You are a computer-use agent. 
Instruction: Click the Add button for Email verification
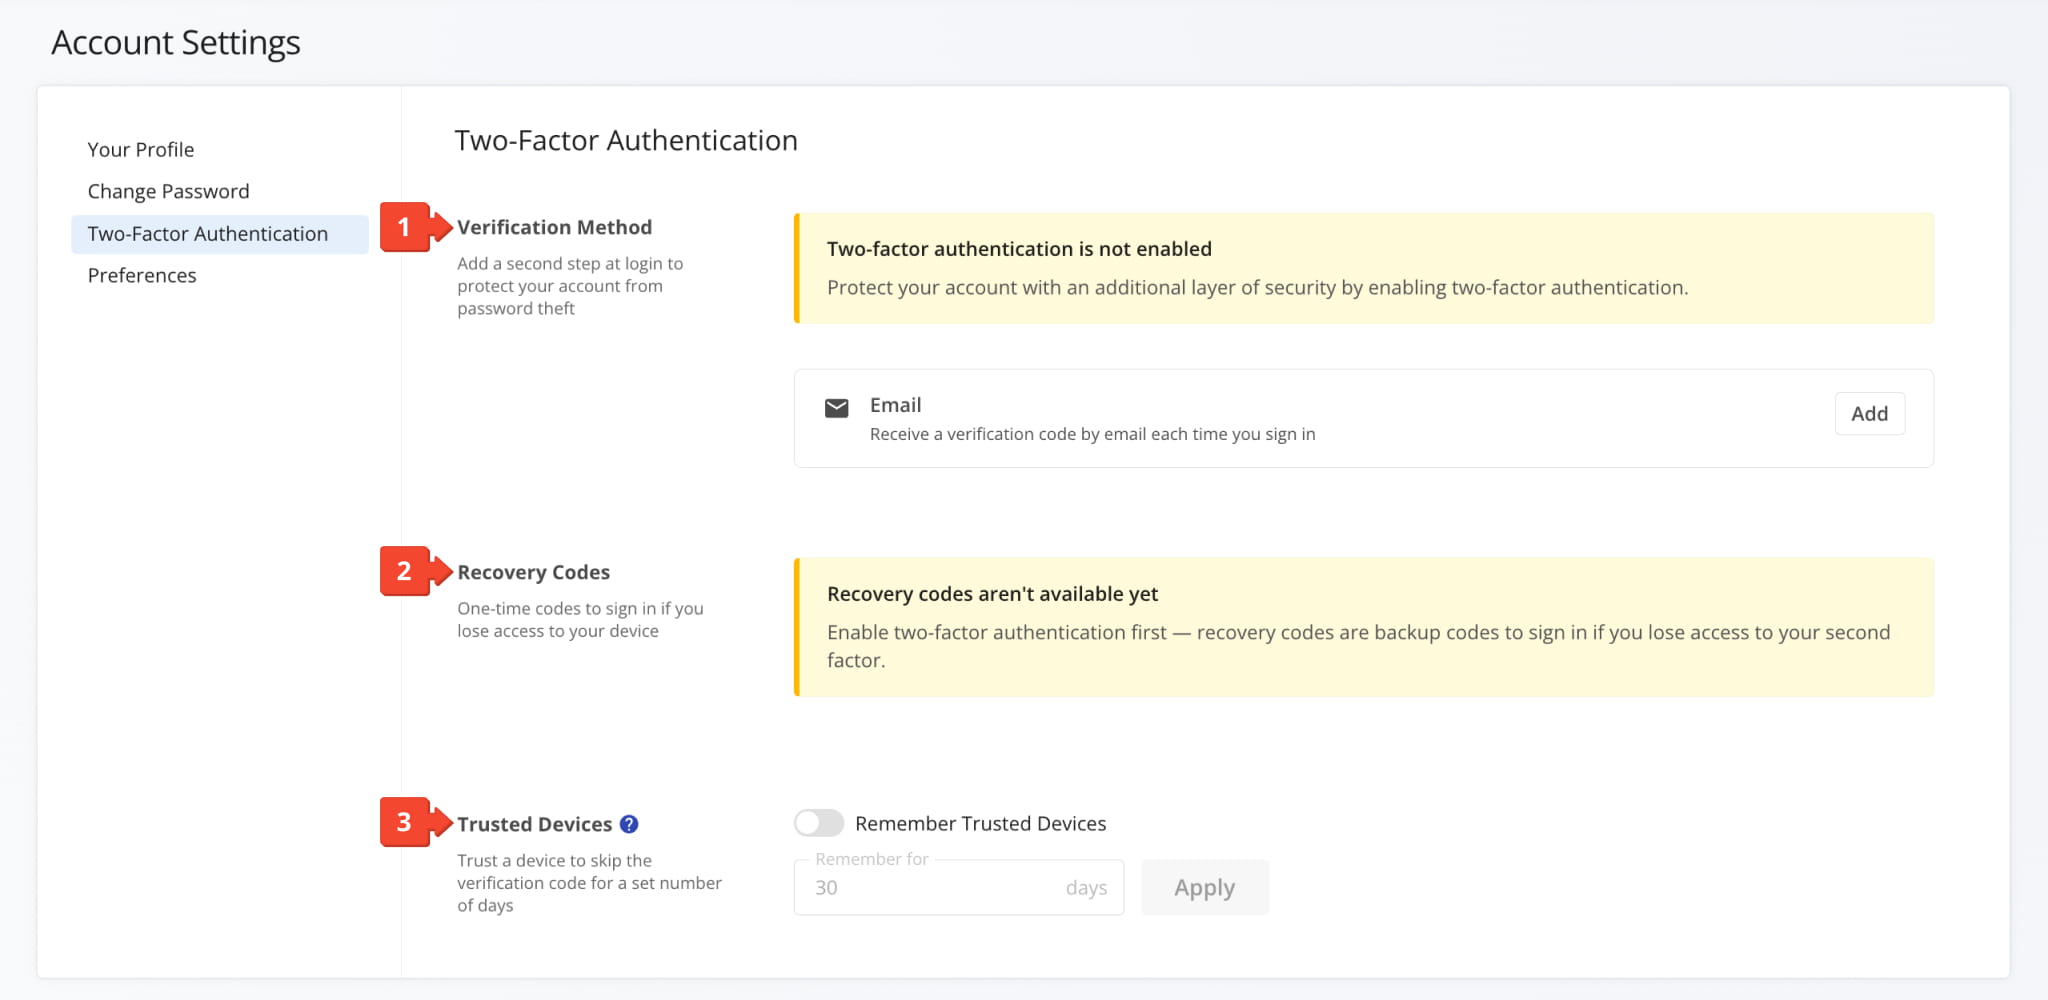pos(1869,414)
